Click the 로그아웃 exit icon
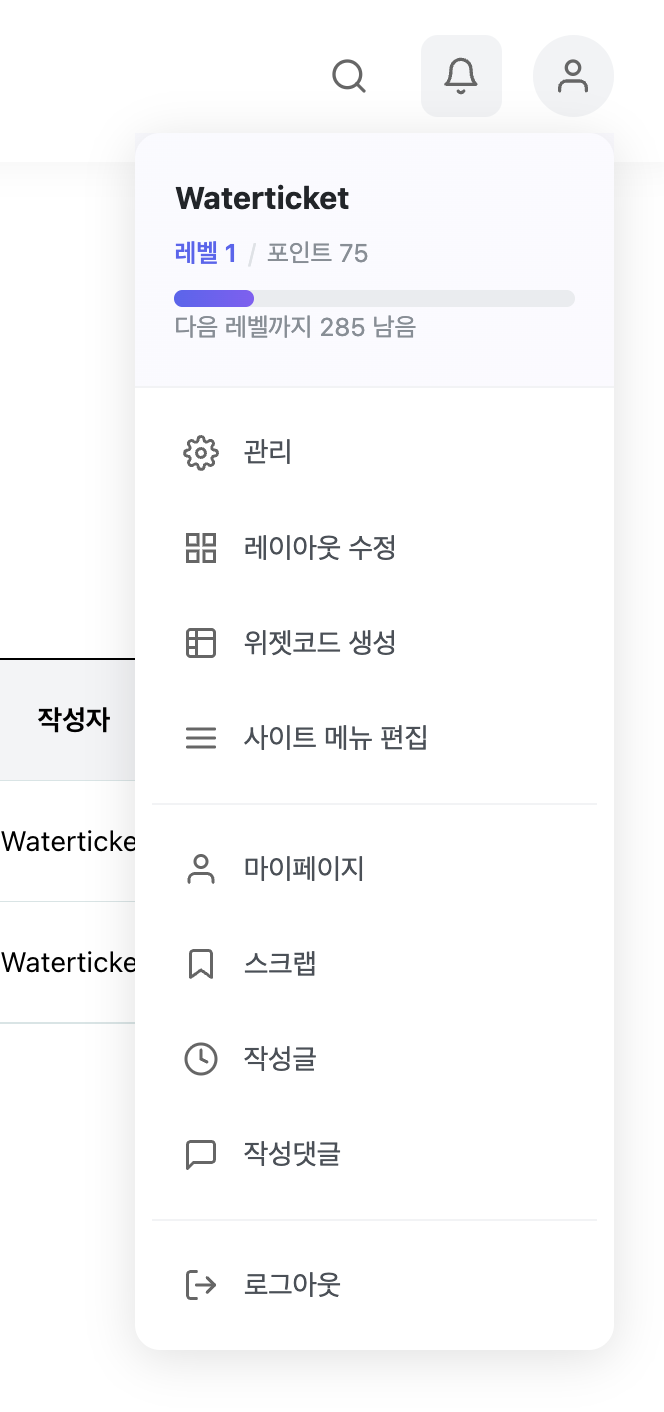The width and height of the screenshot is (664, 1412). coord(201,1285)
